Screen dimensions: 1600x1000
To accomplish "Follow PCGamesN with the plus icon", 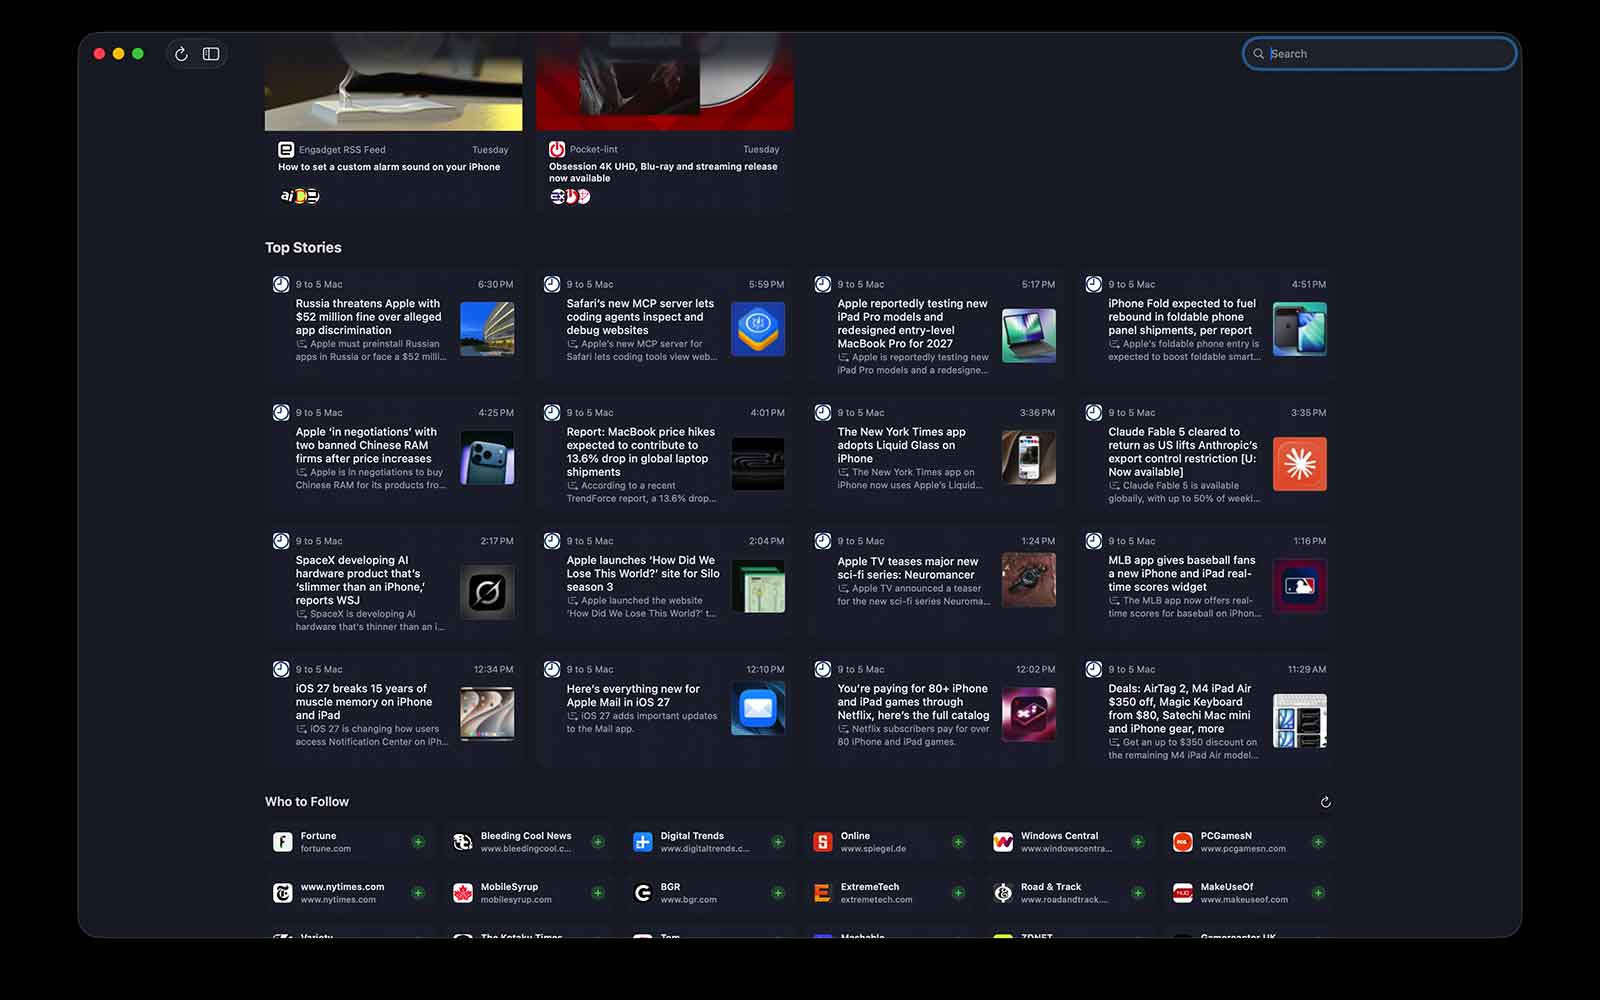I will (x=1318, y=842).
